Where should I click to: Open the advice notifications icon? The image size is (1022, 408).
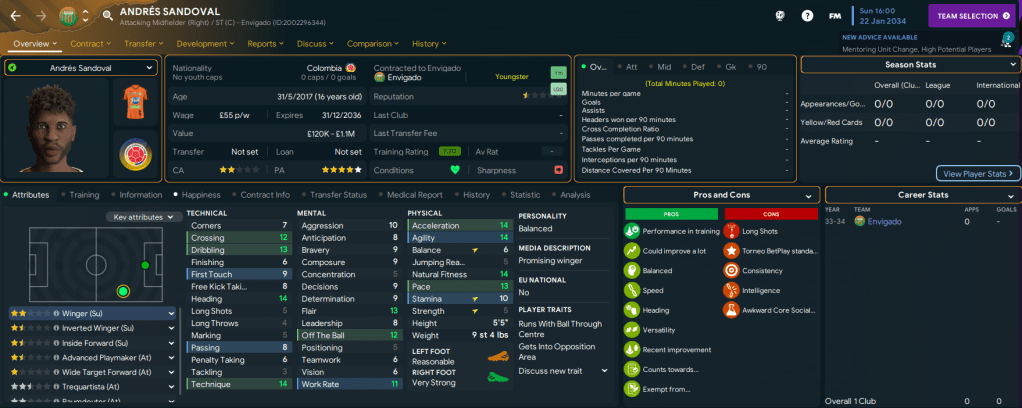pos(1005,42)
